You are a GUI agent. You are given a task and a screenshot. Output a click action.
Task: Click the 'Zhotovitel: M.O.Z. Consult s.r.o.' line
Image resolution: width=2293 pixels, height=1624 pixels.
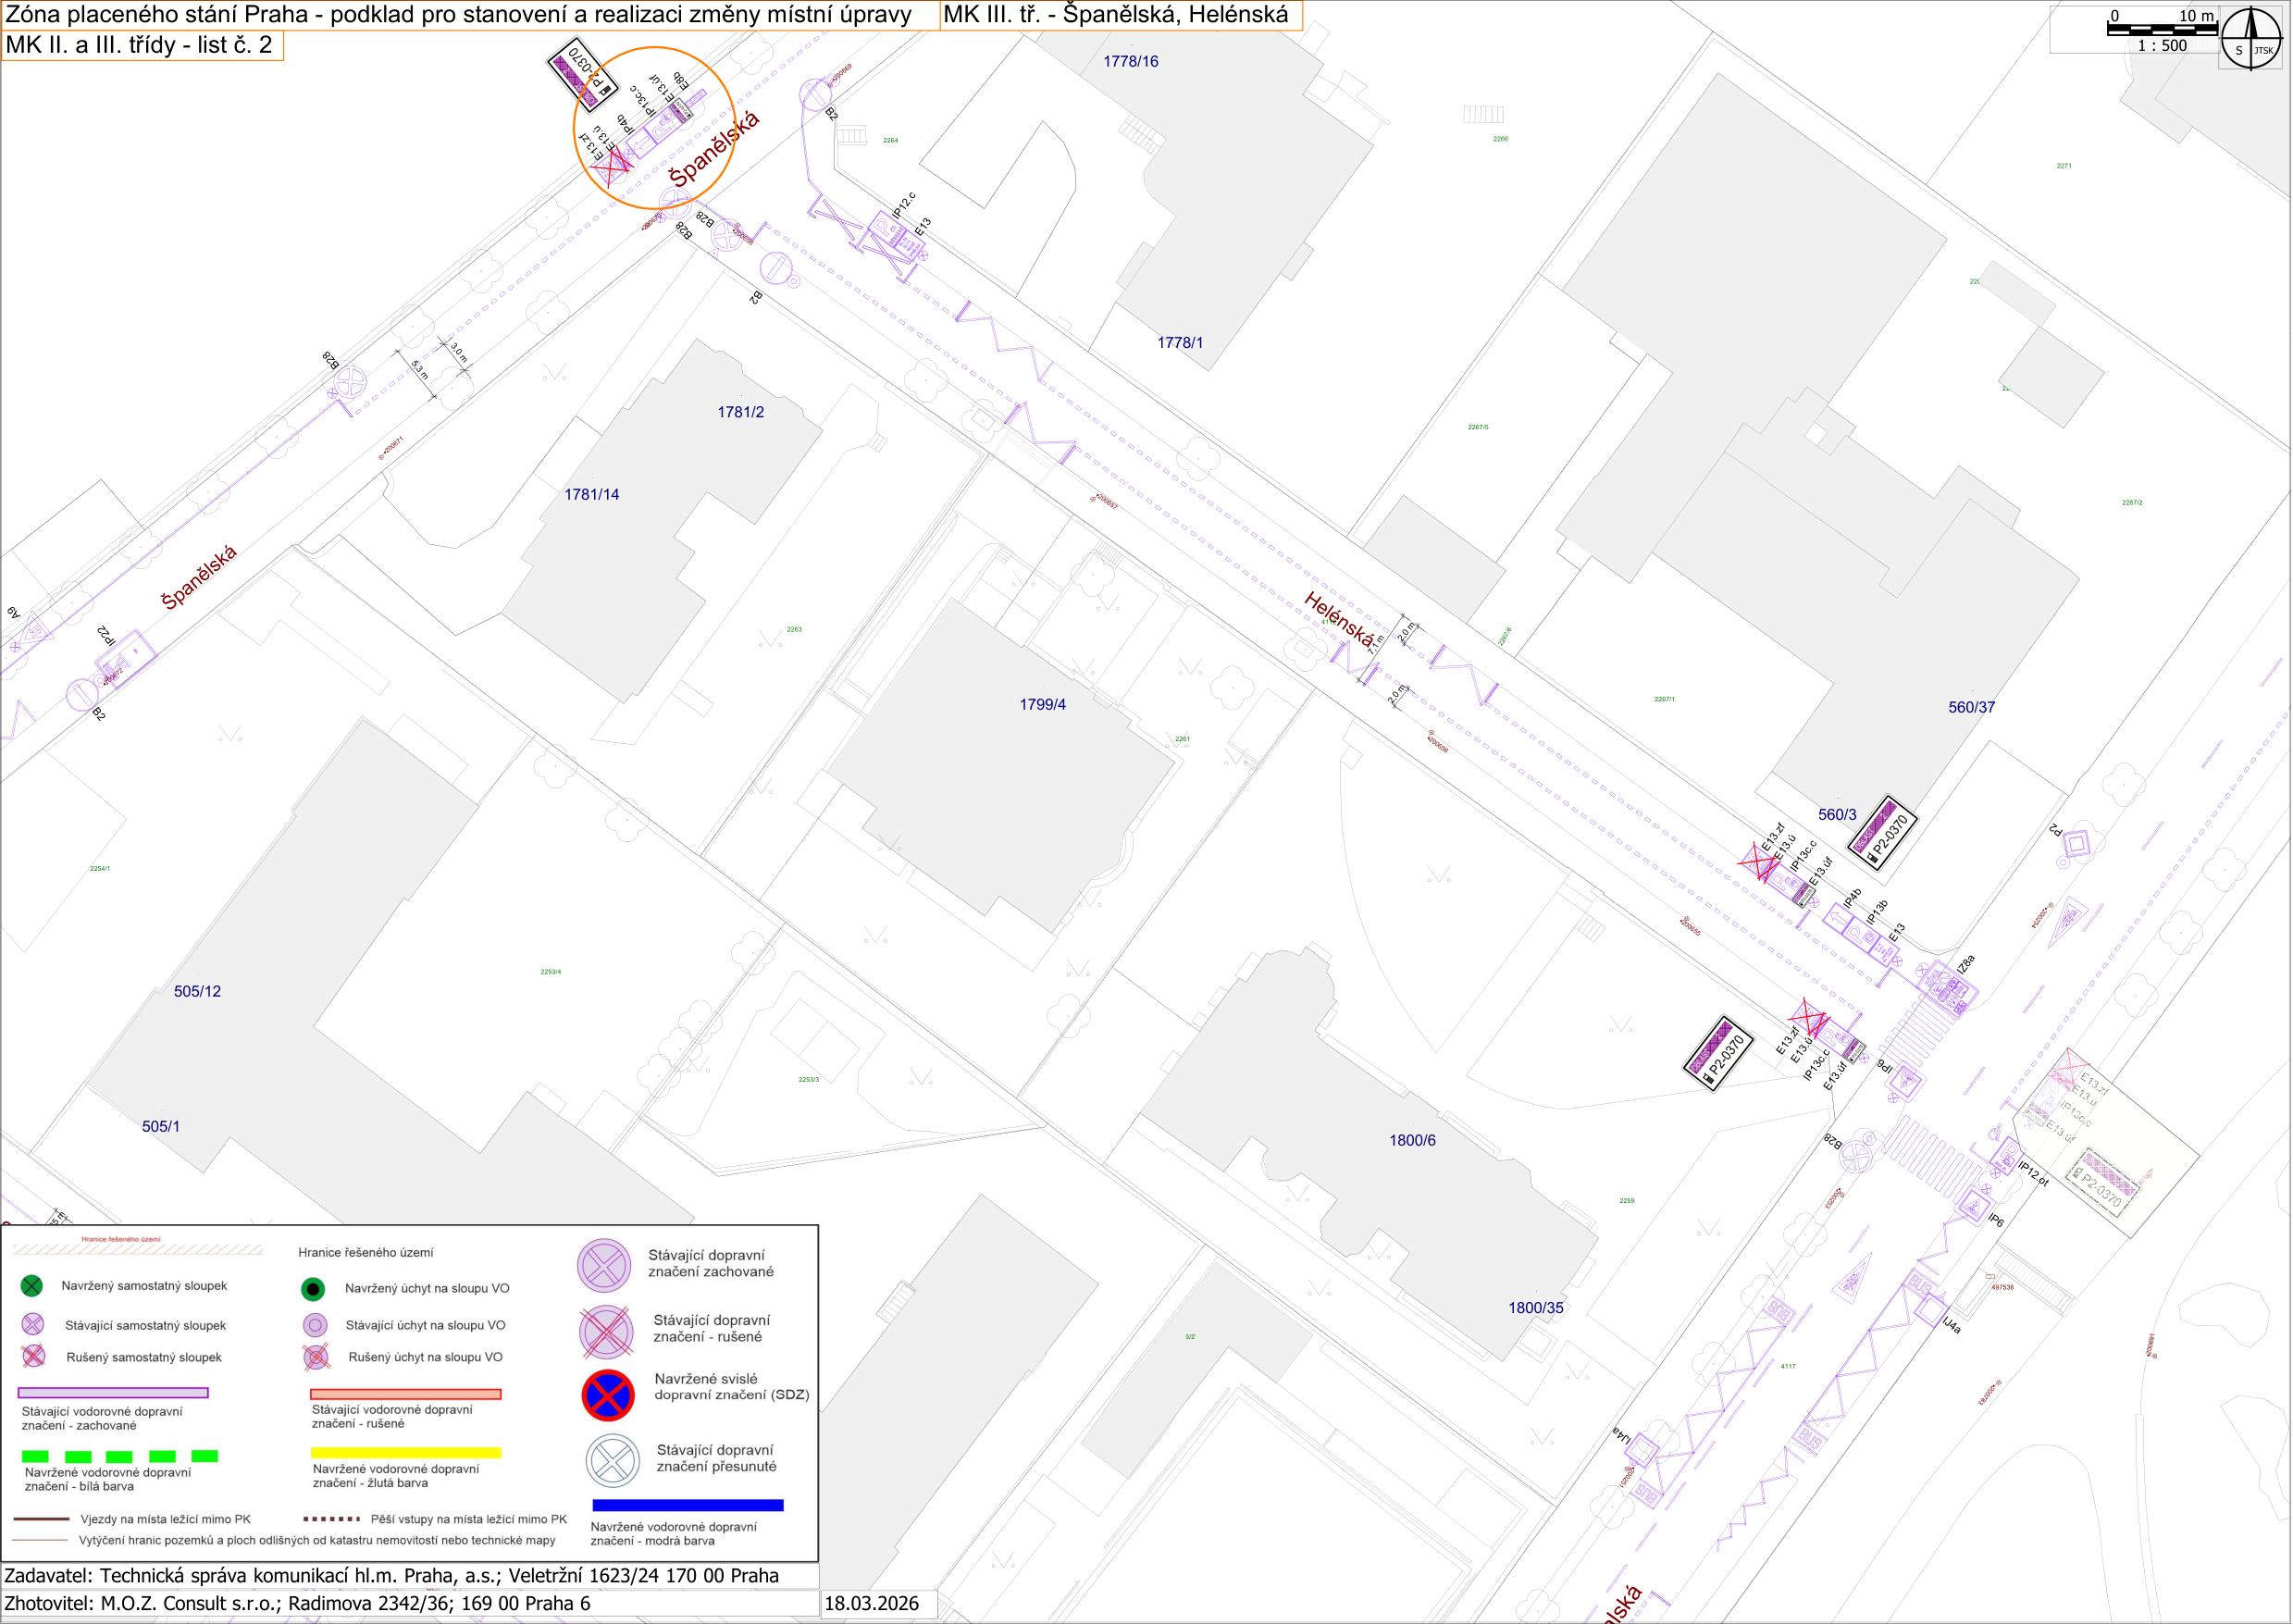coord(297,1603)
